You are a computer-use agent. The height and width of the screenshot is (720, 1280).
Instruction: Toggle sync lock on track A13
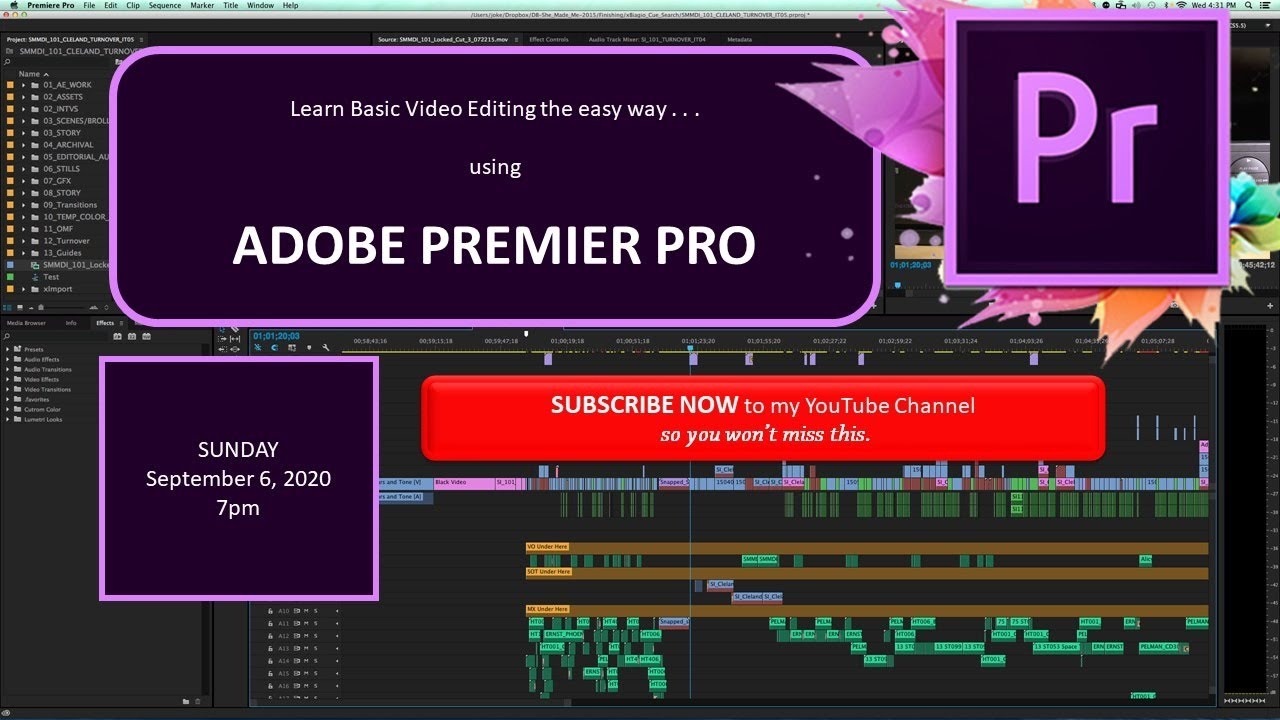(297, 648)
